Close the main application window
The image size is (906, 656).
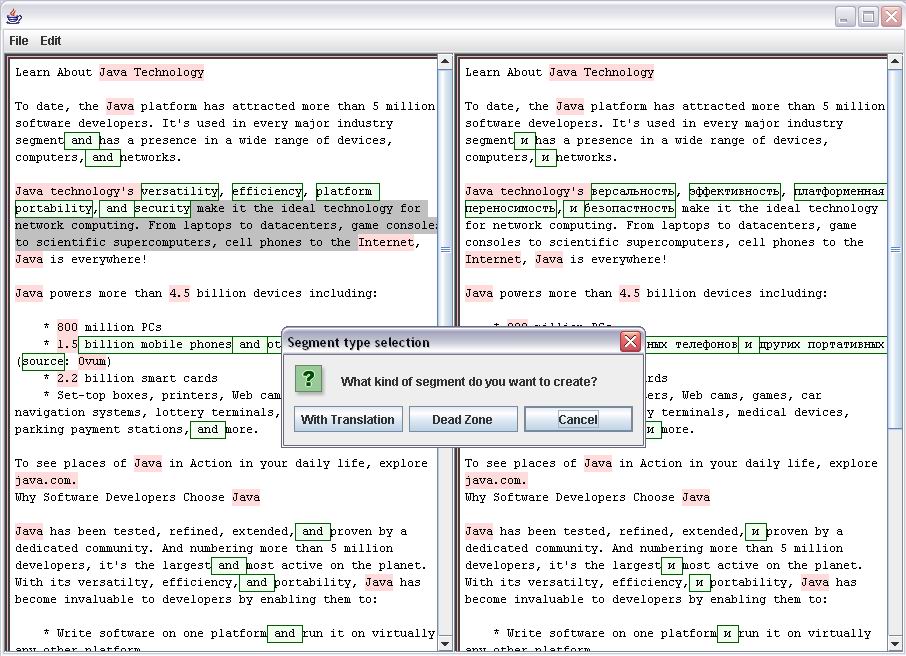click(891, 17)
